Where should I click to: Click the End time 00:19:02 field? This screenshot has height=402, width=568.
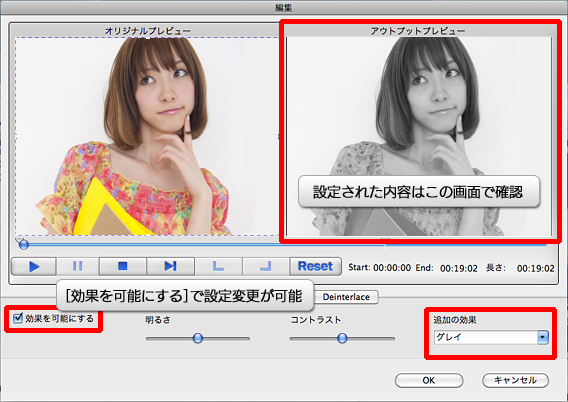point(459,268)
